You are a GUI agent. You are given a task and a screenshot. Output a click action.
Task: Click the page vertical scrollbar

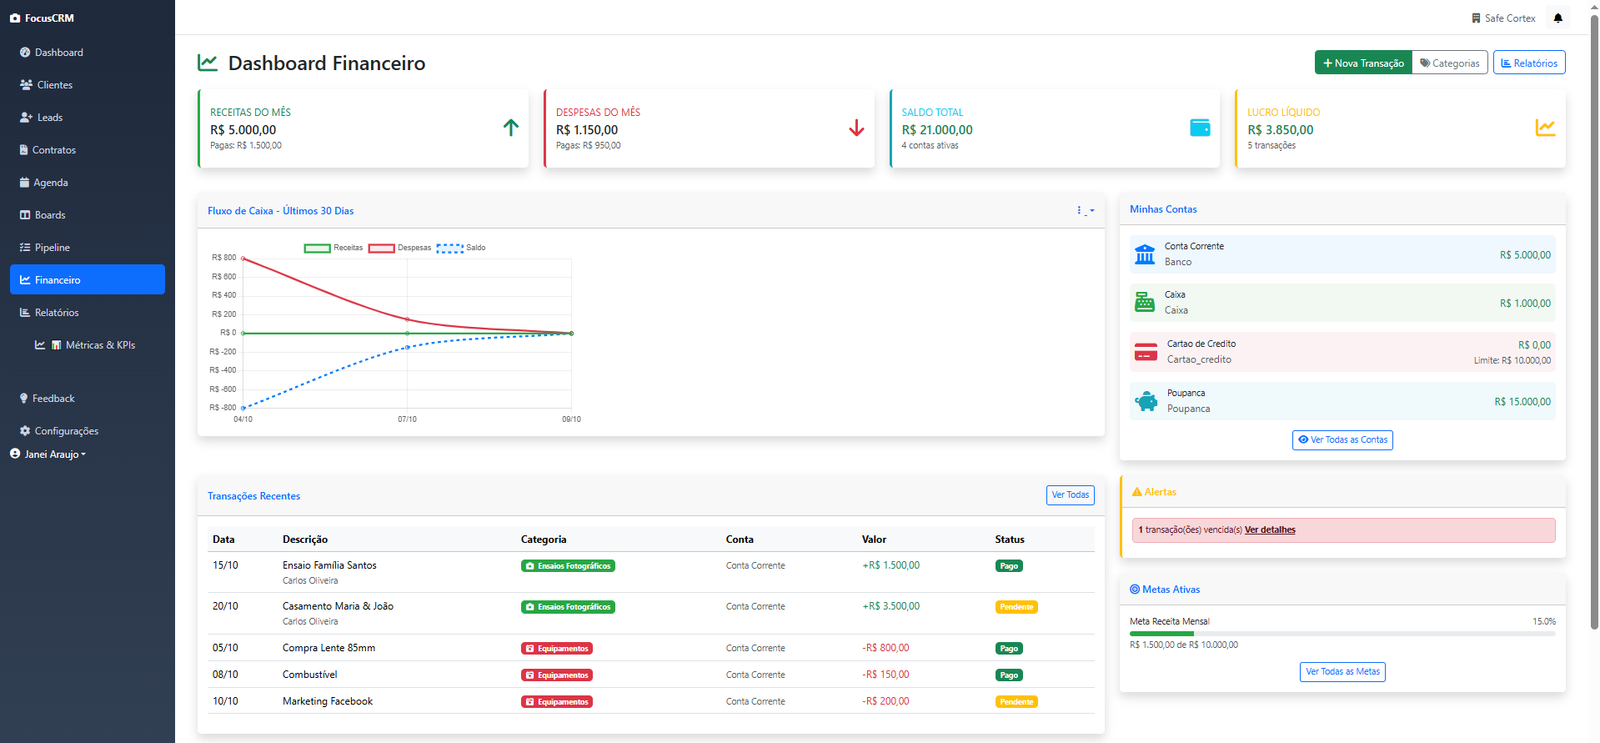click(x=1594, y=320)
